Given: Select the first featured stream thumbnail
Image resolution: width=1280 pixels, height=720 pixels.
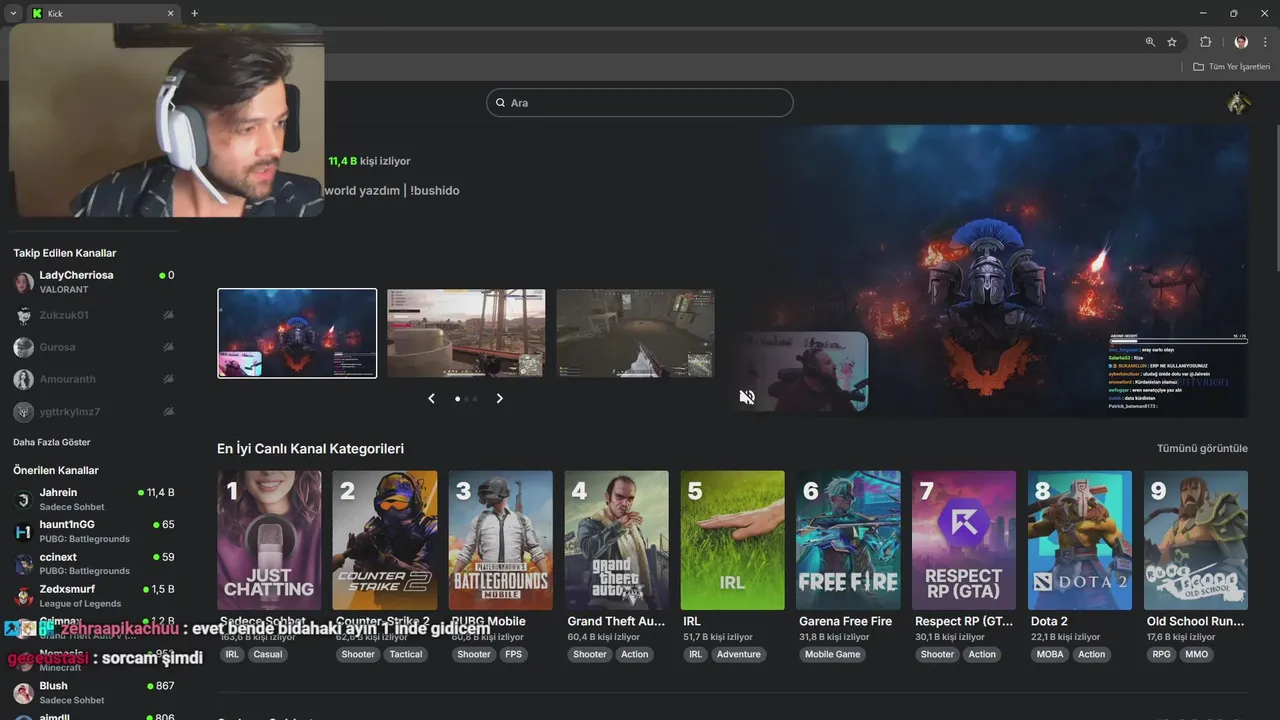Looking at the screenshot, I should [297, 333].
